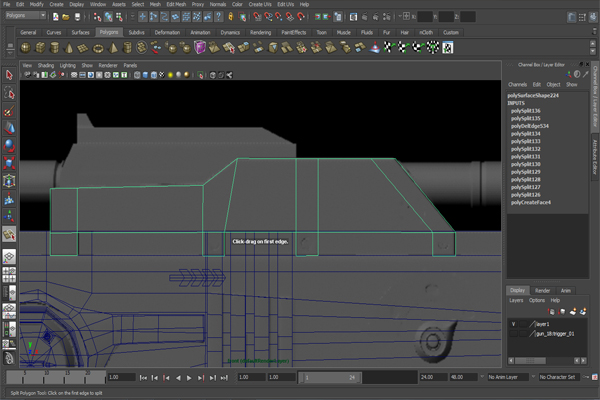Click the layer editor horizontal scrollbar
The image size is (600, 400).
click(530, 361)
